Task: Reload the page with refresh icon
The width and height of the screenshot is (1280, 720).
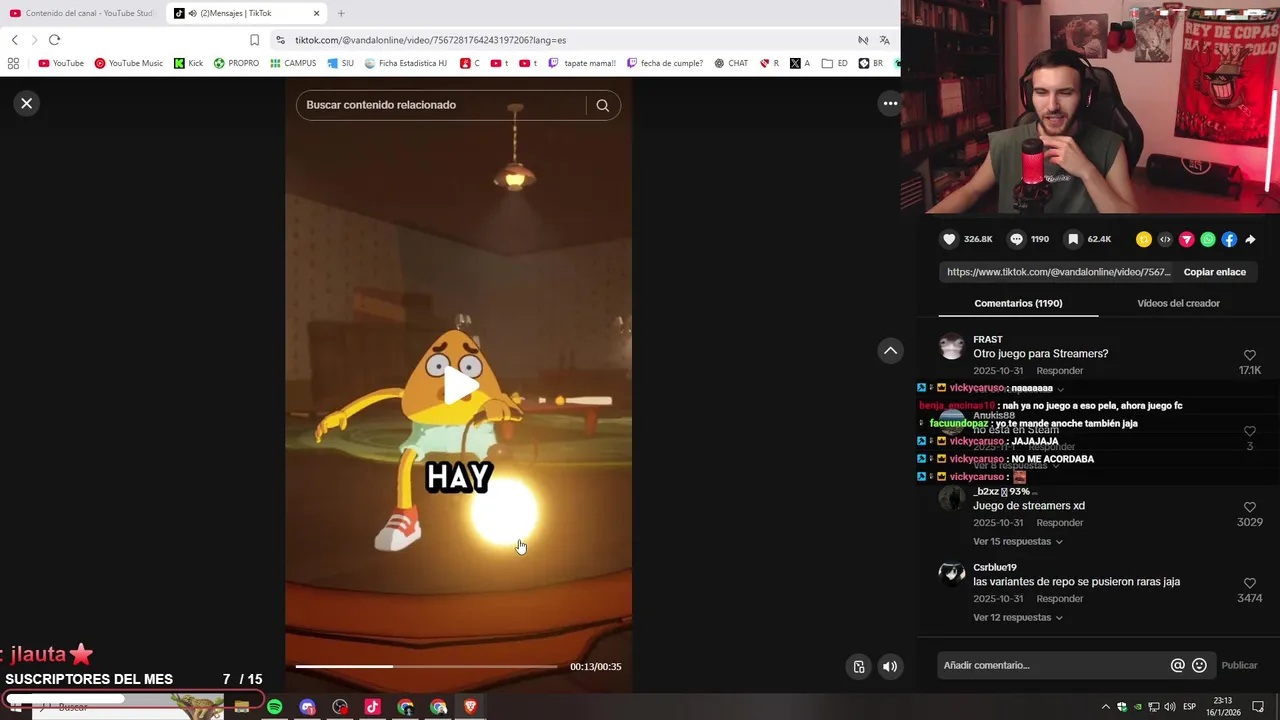Action: (54, 40)
